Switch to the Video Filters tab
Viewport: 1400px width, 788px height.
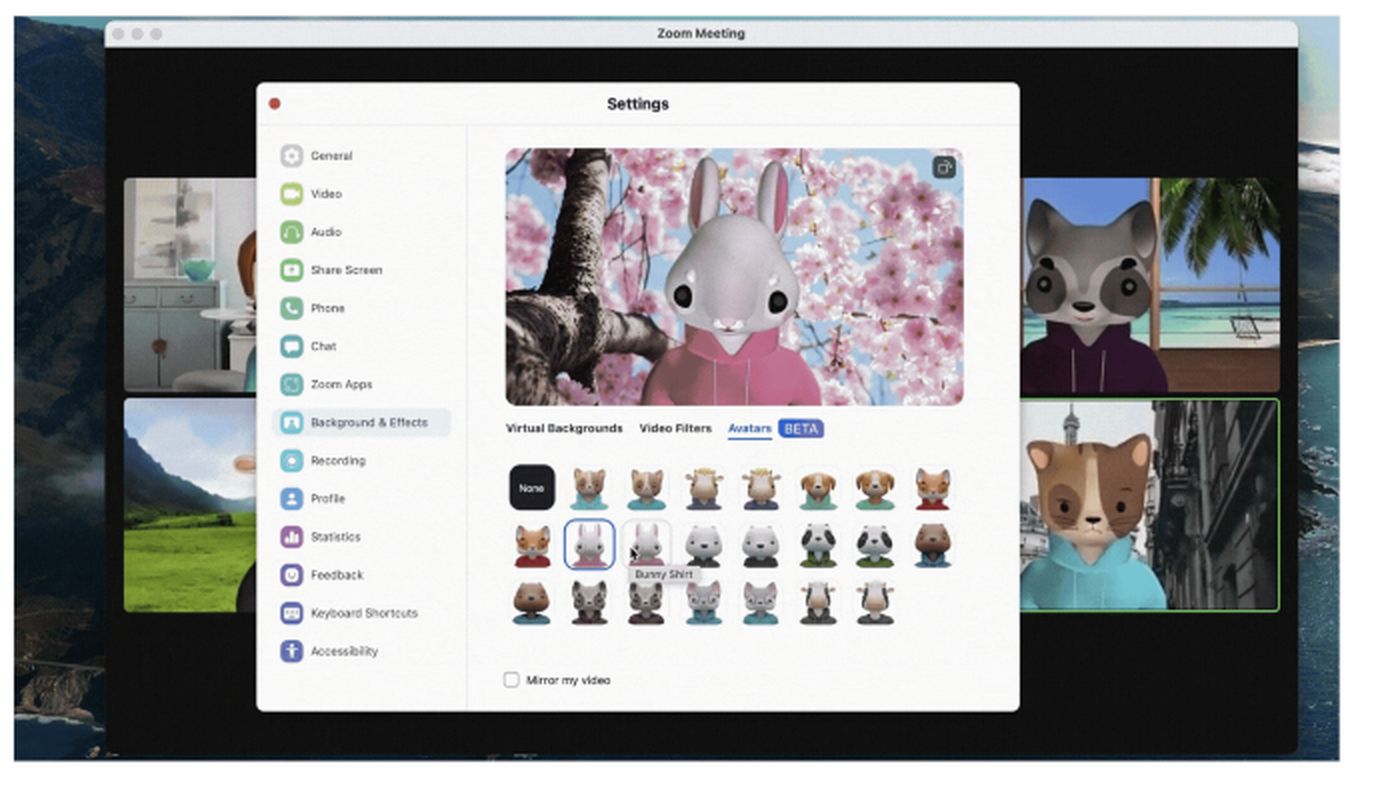pyautogui.click(x=676, y=428)
